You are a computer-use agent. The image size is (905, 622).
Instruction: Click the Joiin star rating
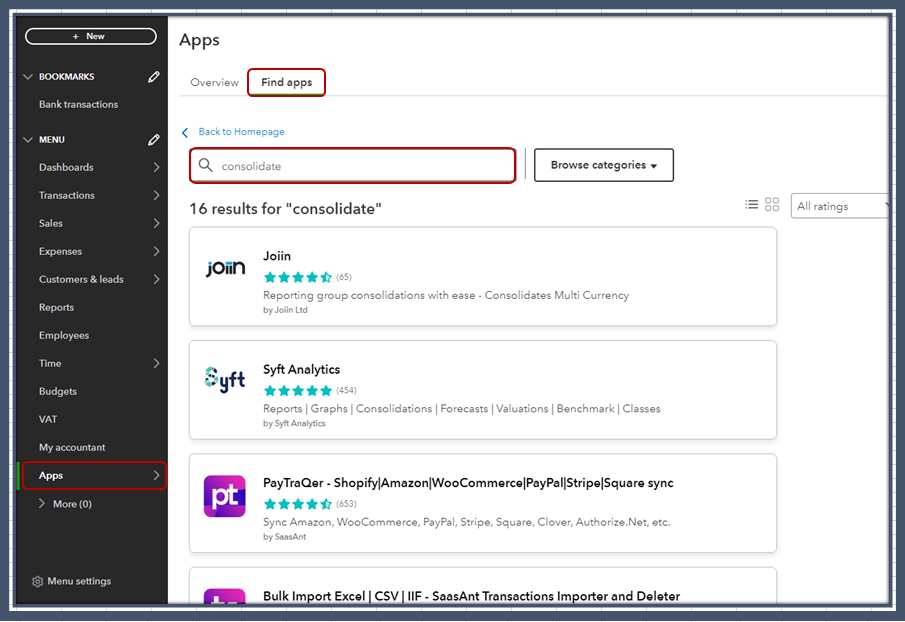click(298, 278)
